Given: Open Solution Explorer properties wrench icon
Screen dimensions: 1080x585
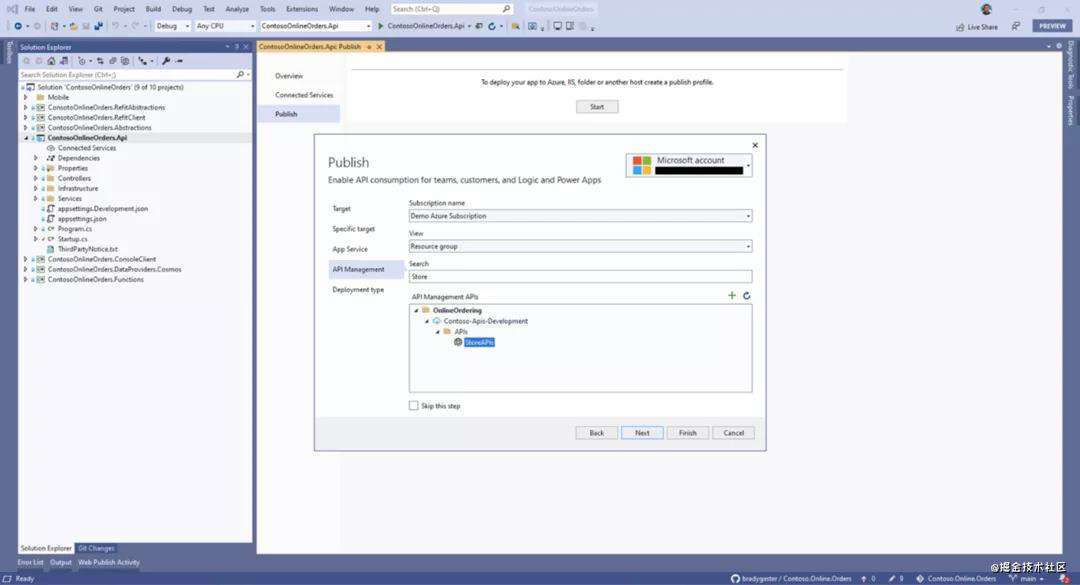Looking at the screenshot, I should pos(166,61).
